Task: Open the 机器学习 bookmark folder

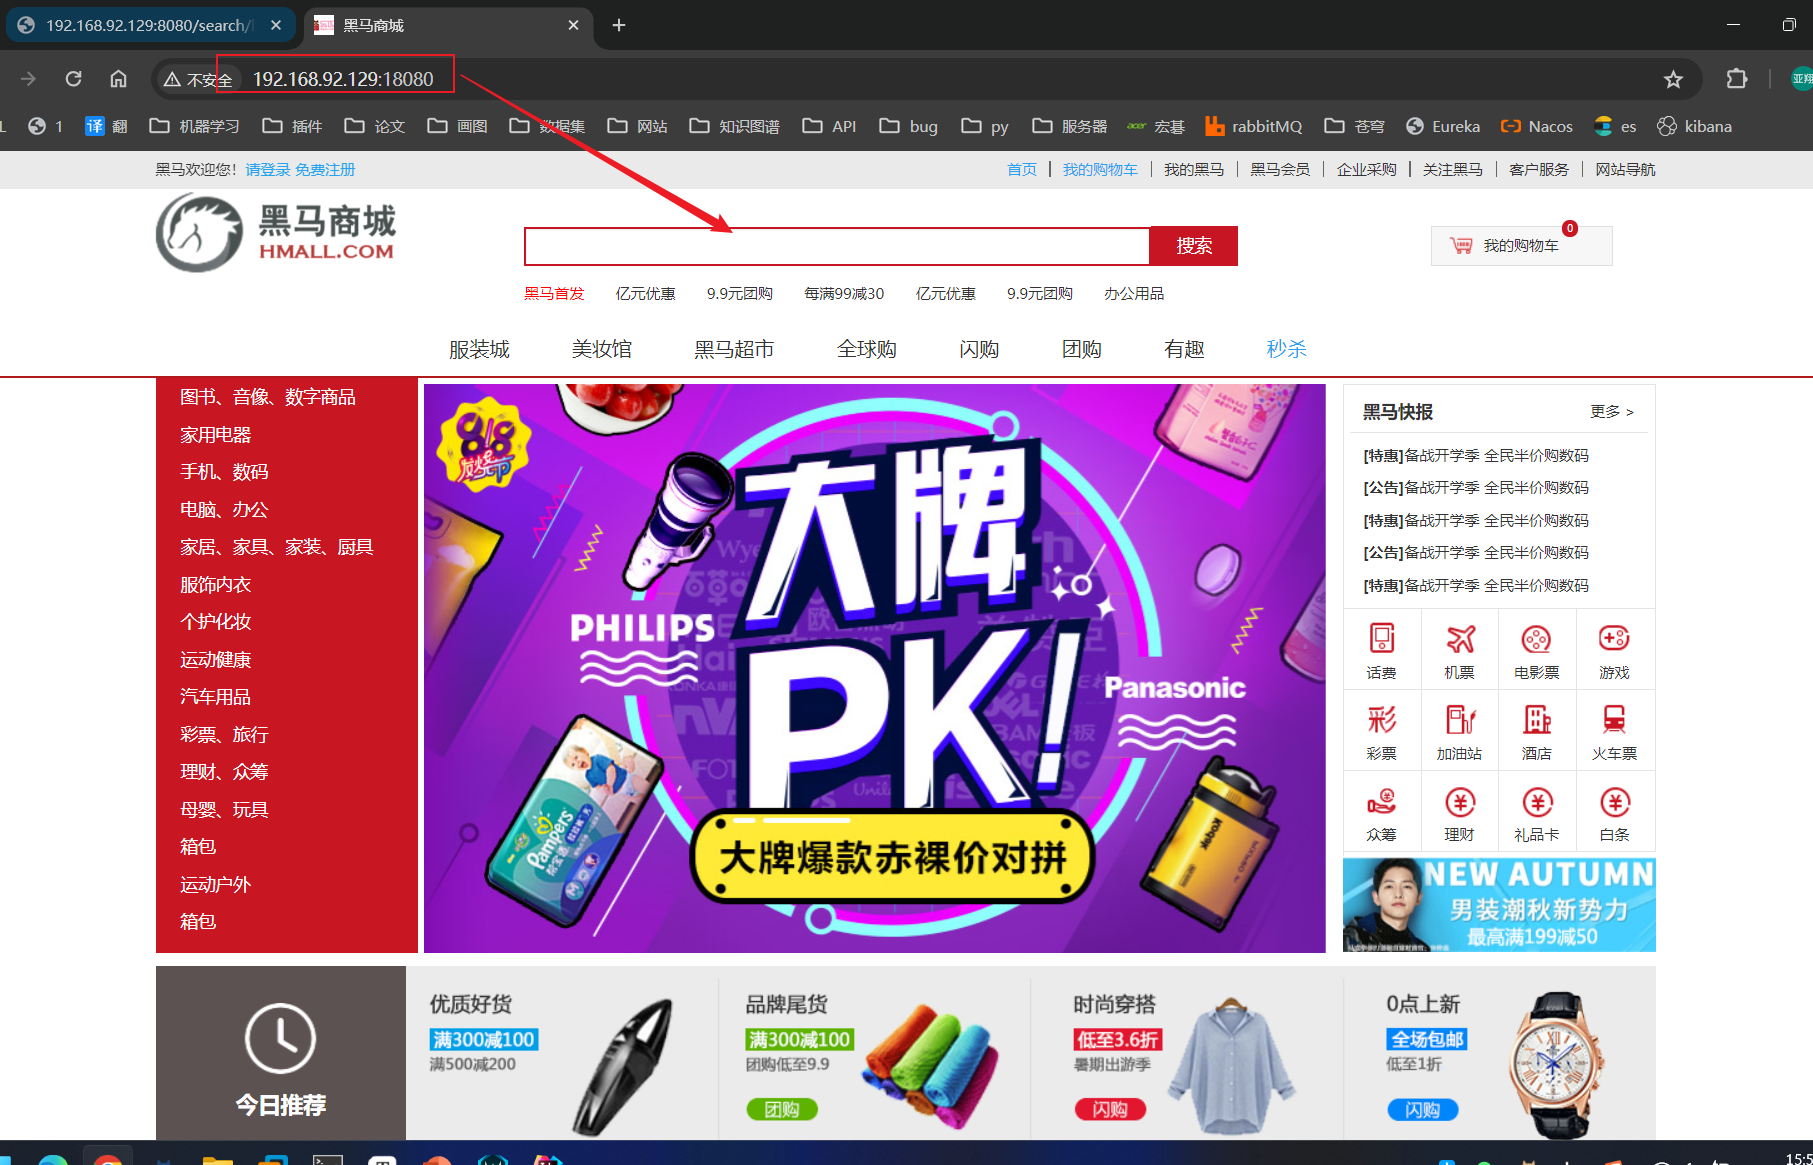Action: (194, 126)
